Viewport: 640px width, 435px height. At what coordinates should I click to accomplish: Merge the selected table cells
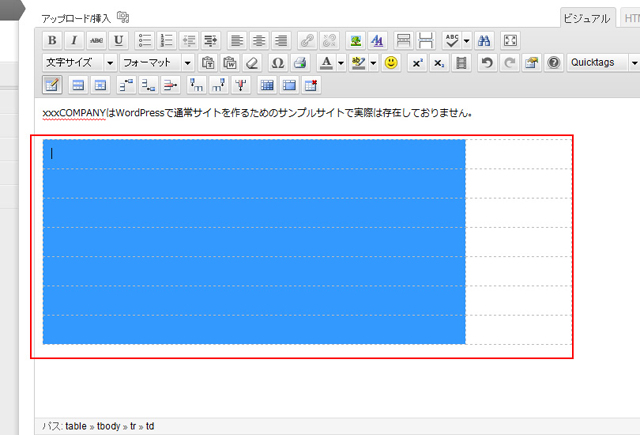[289, 85]
